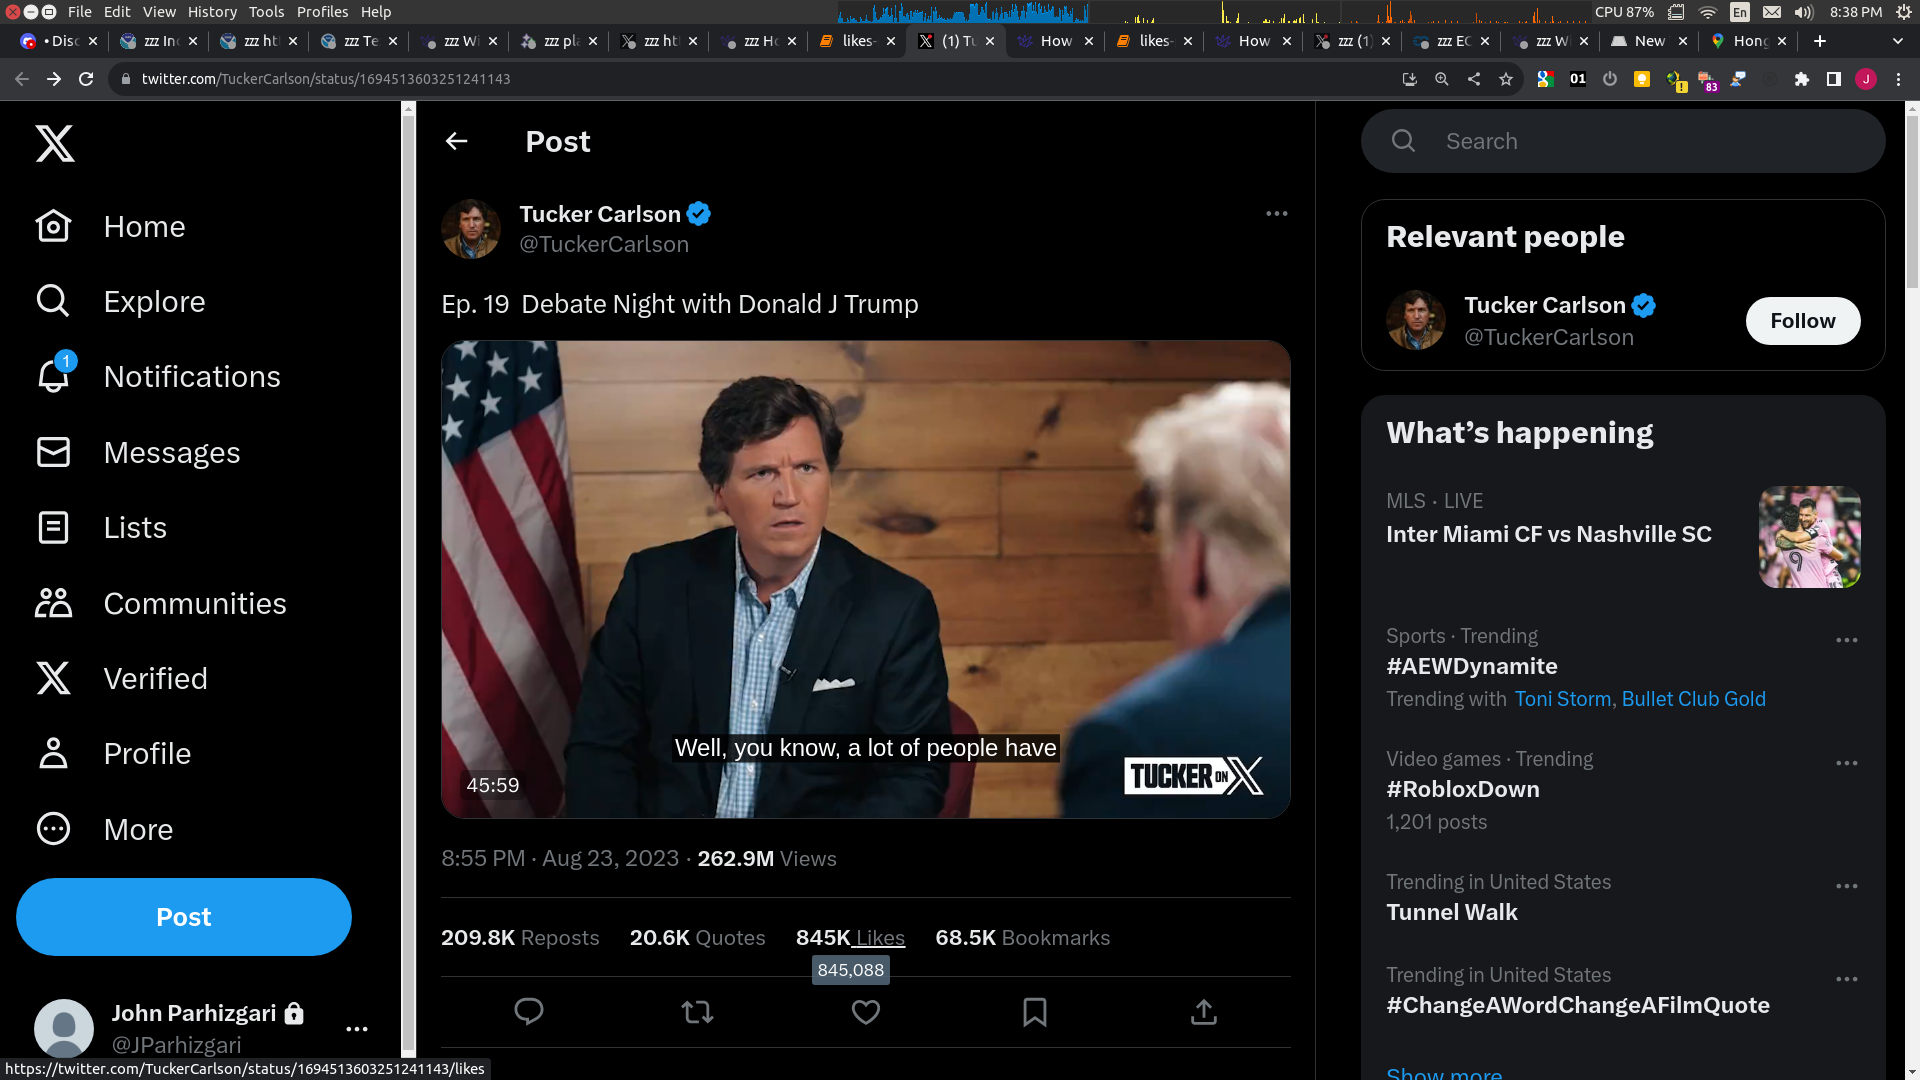
Task: Open Tucker Carlson's name in Relevant people
Action: 1545,305
